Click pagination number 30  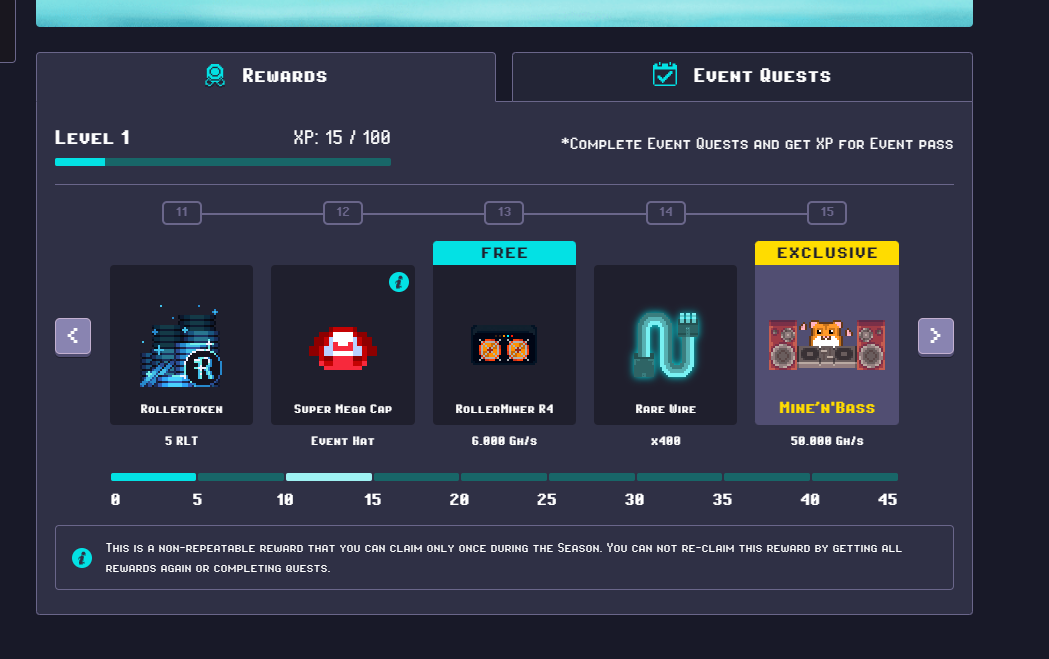pyautogui.click(x=634, y=500)
